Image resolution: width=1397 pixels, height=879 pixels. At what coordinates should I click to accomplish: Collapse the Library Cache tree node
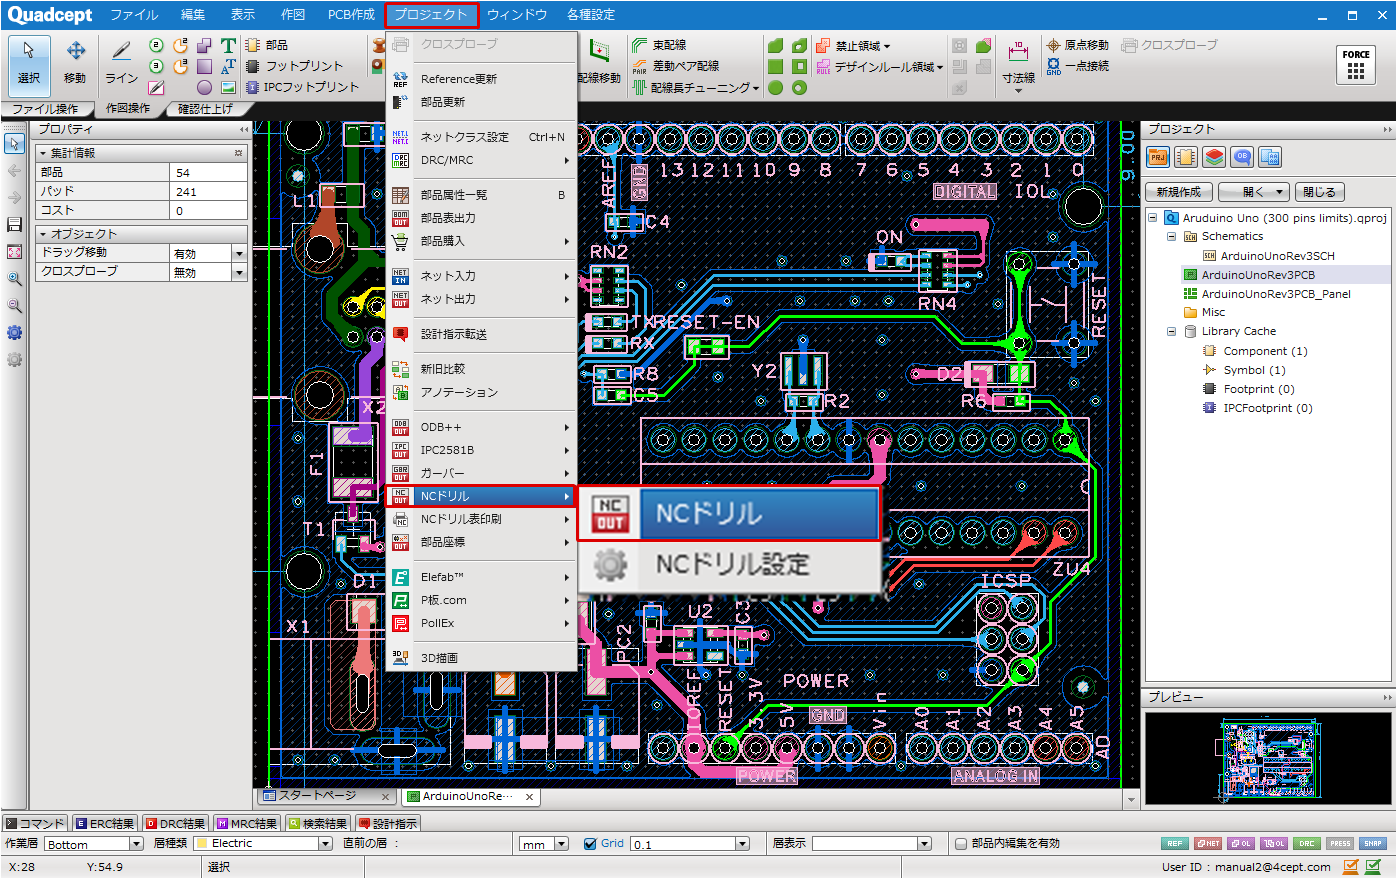[x=1171, y=332]
